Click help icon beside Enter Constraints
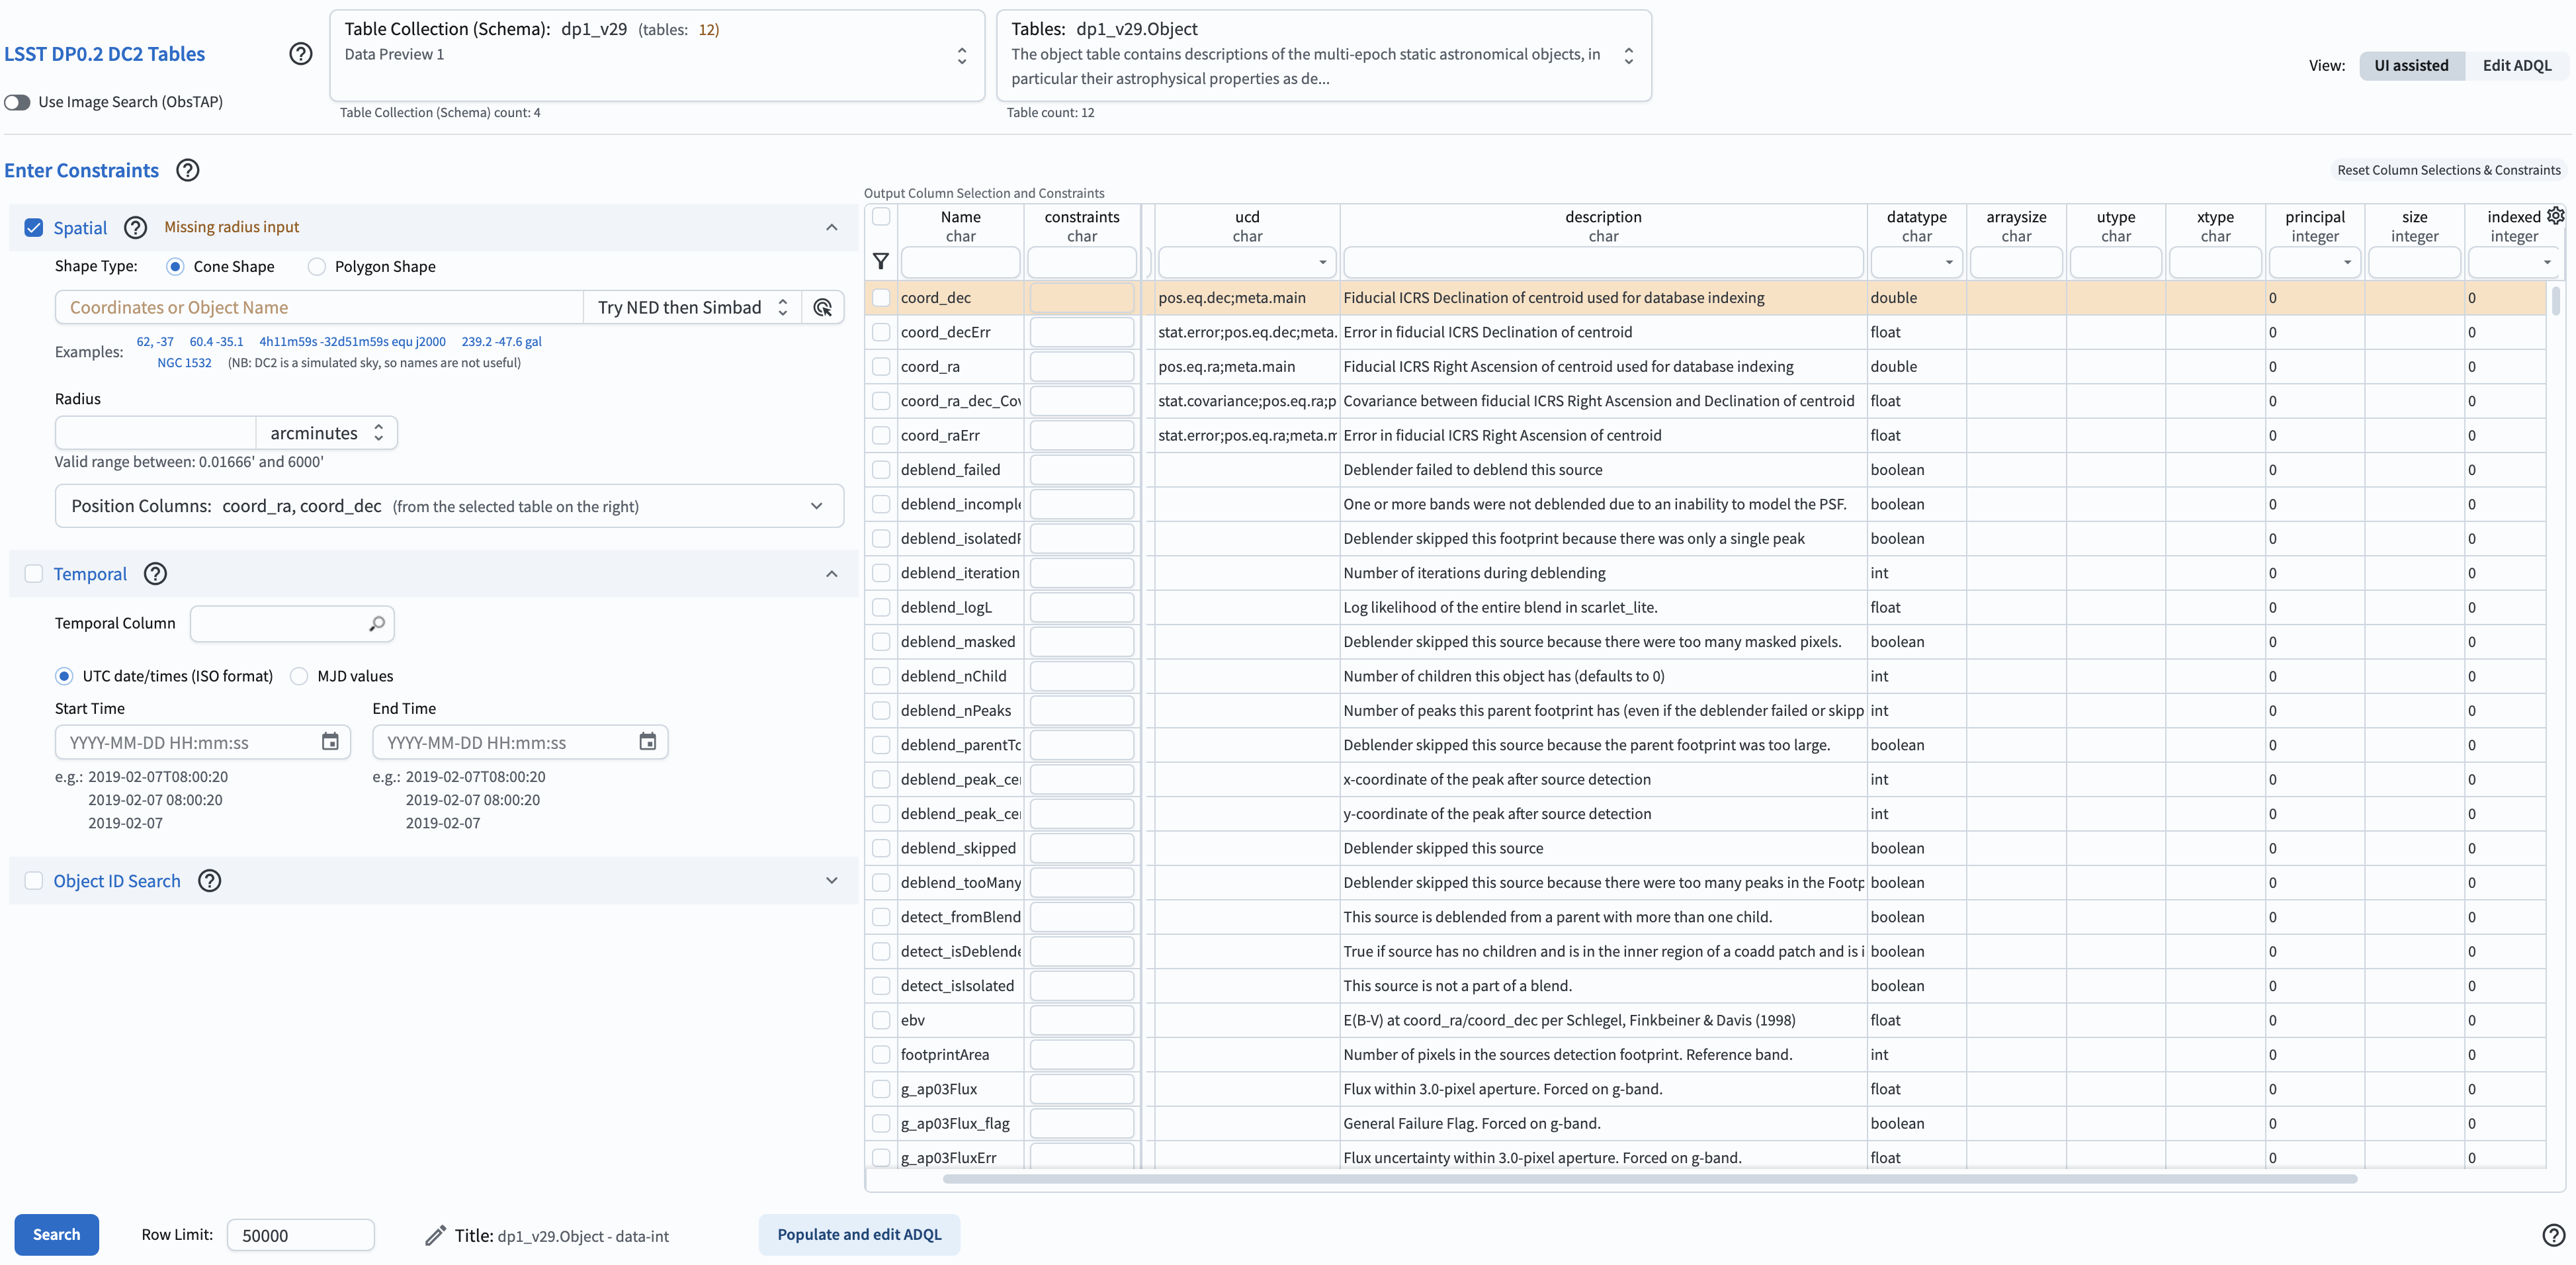 tap(188, 170)
